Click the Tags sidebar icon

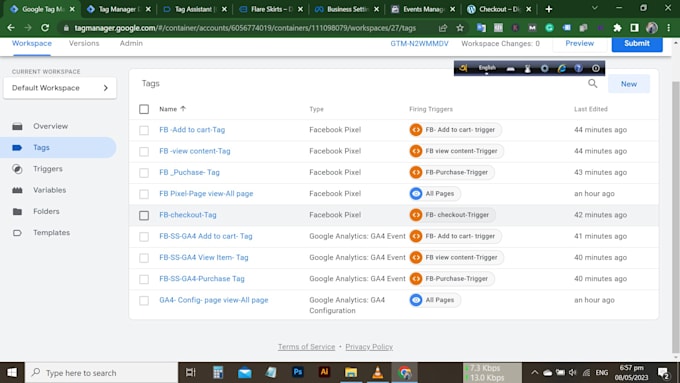coord(17,147)
